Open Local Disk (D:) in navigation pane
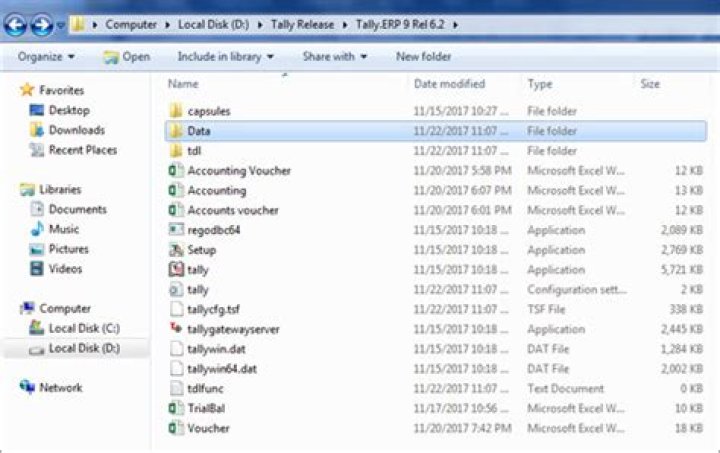The width and height of the screenshot is (720, 453). [x=84, y=348]
